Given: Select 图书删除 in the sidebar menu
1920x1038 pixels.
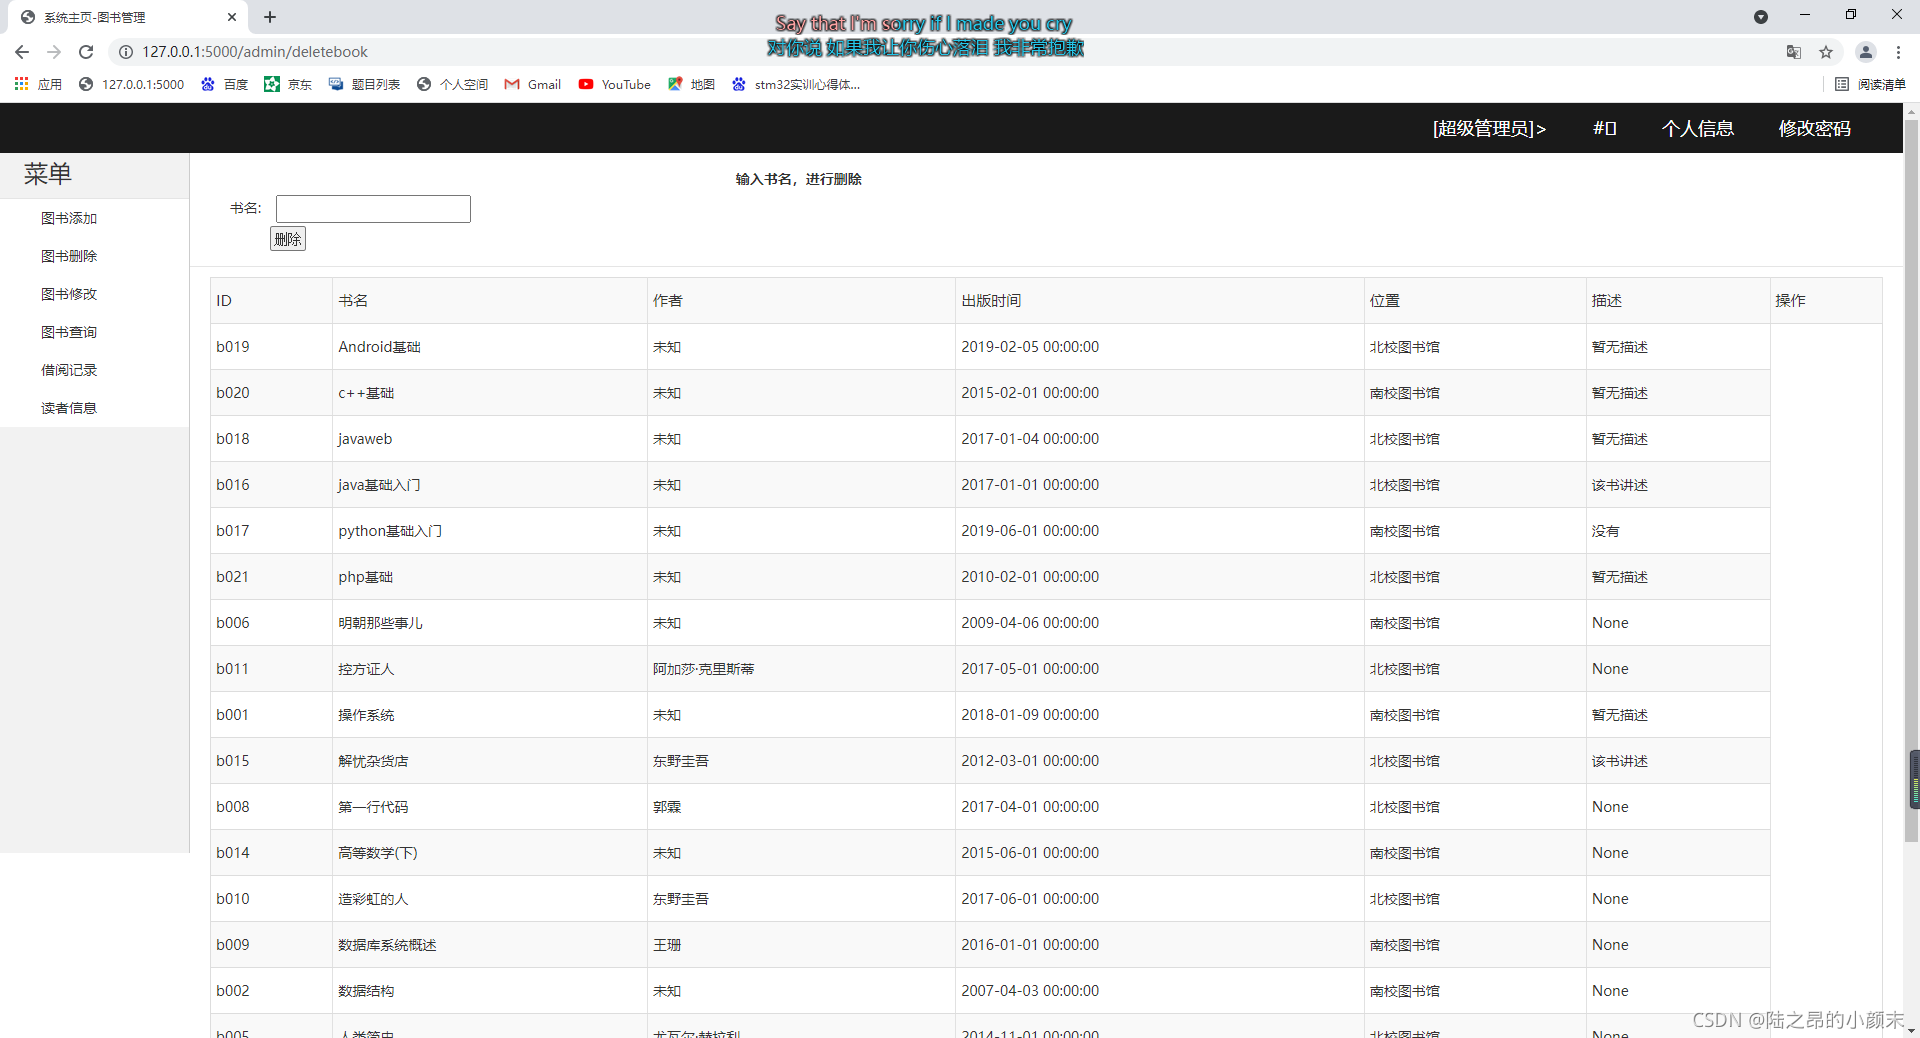Looking at the screenshot, I should tap(69, 256).
